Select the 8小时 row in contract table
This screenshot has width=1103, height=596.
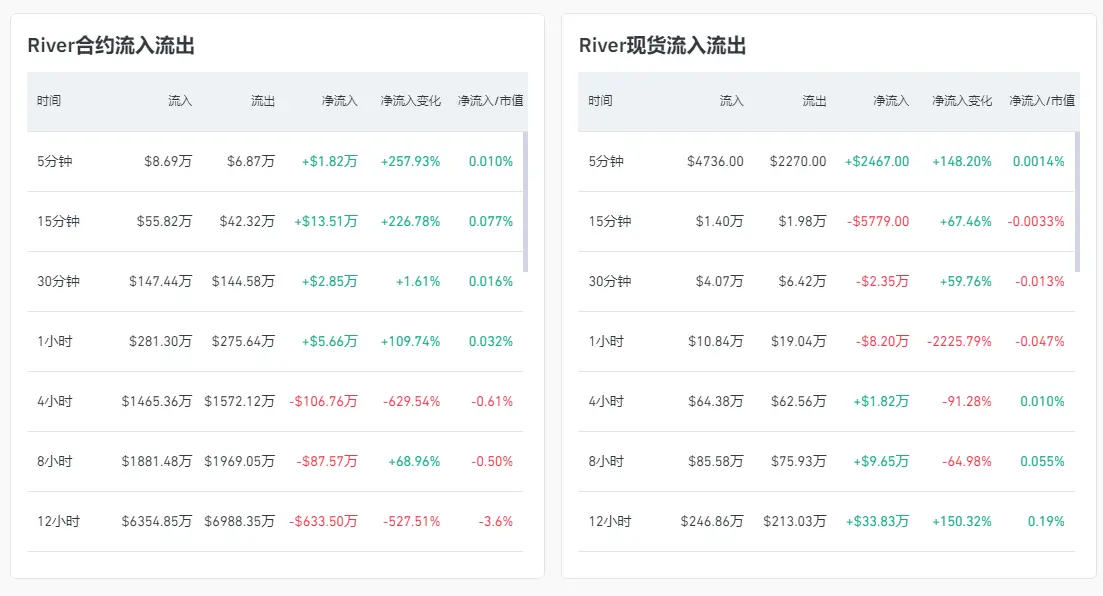point(275,462)
